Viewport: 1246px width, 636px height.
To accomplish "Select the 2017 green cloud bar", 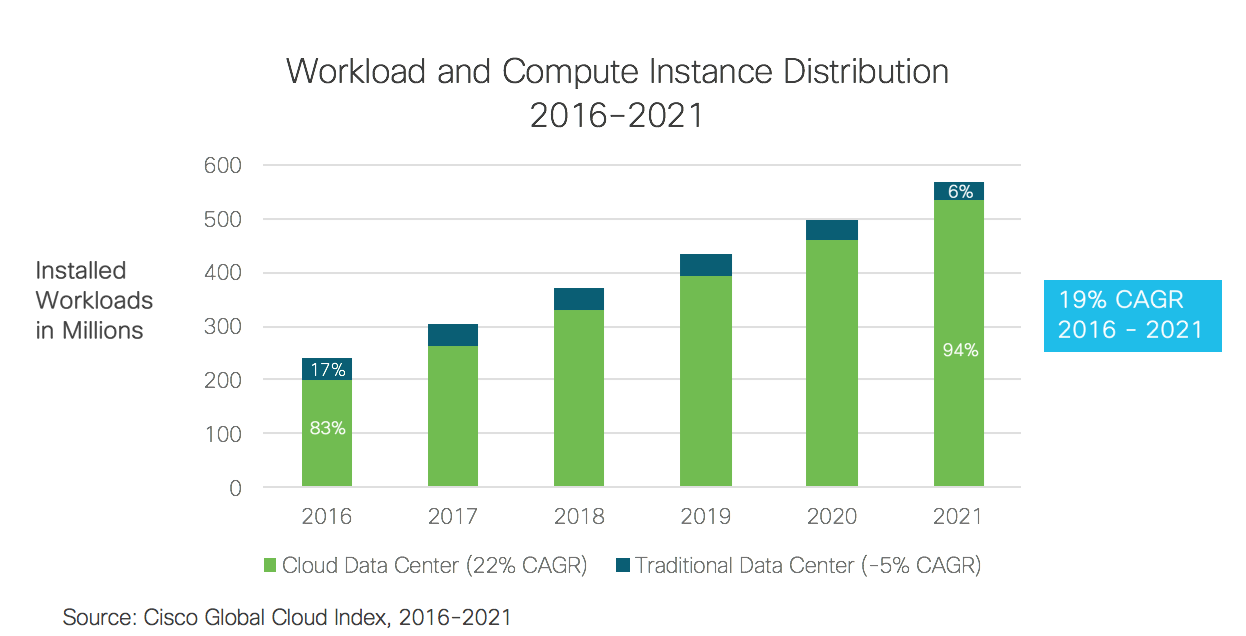I will (453, 416).
